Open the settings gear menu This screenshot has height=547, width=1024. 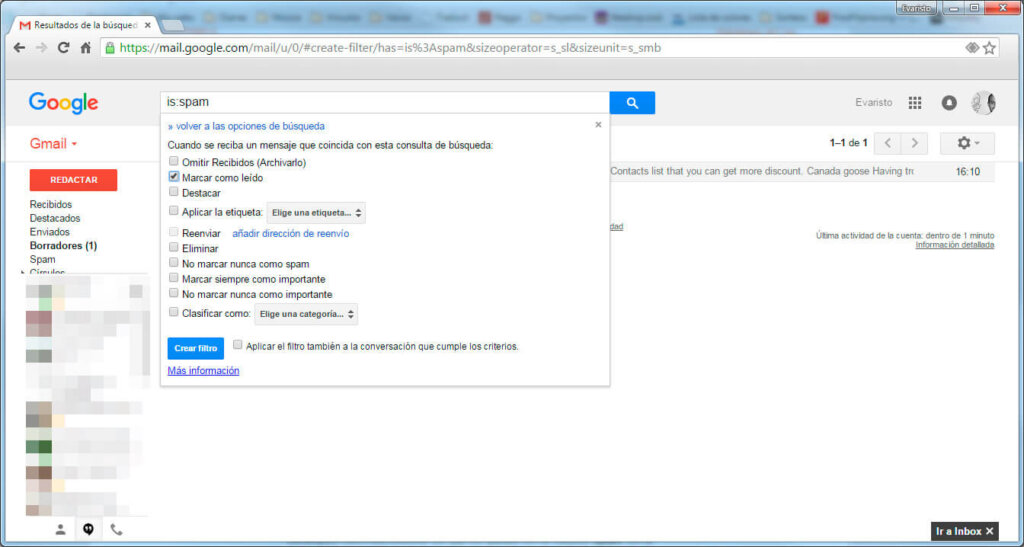(967, 143)
